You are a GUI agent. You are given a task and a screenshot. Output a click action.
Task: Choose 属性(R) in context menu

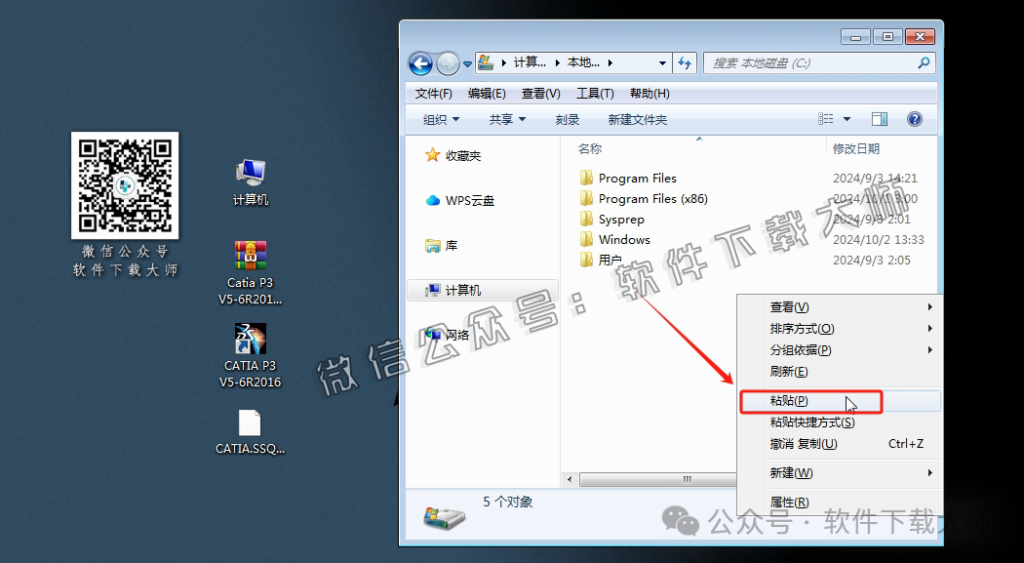(x=840, y=502)
